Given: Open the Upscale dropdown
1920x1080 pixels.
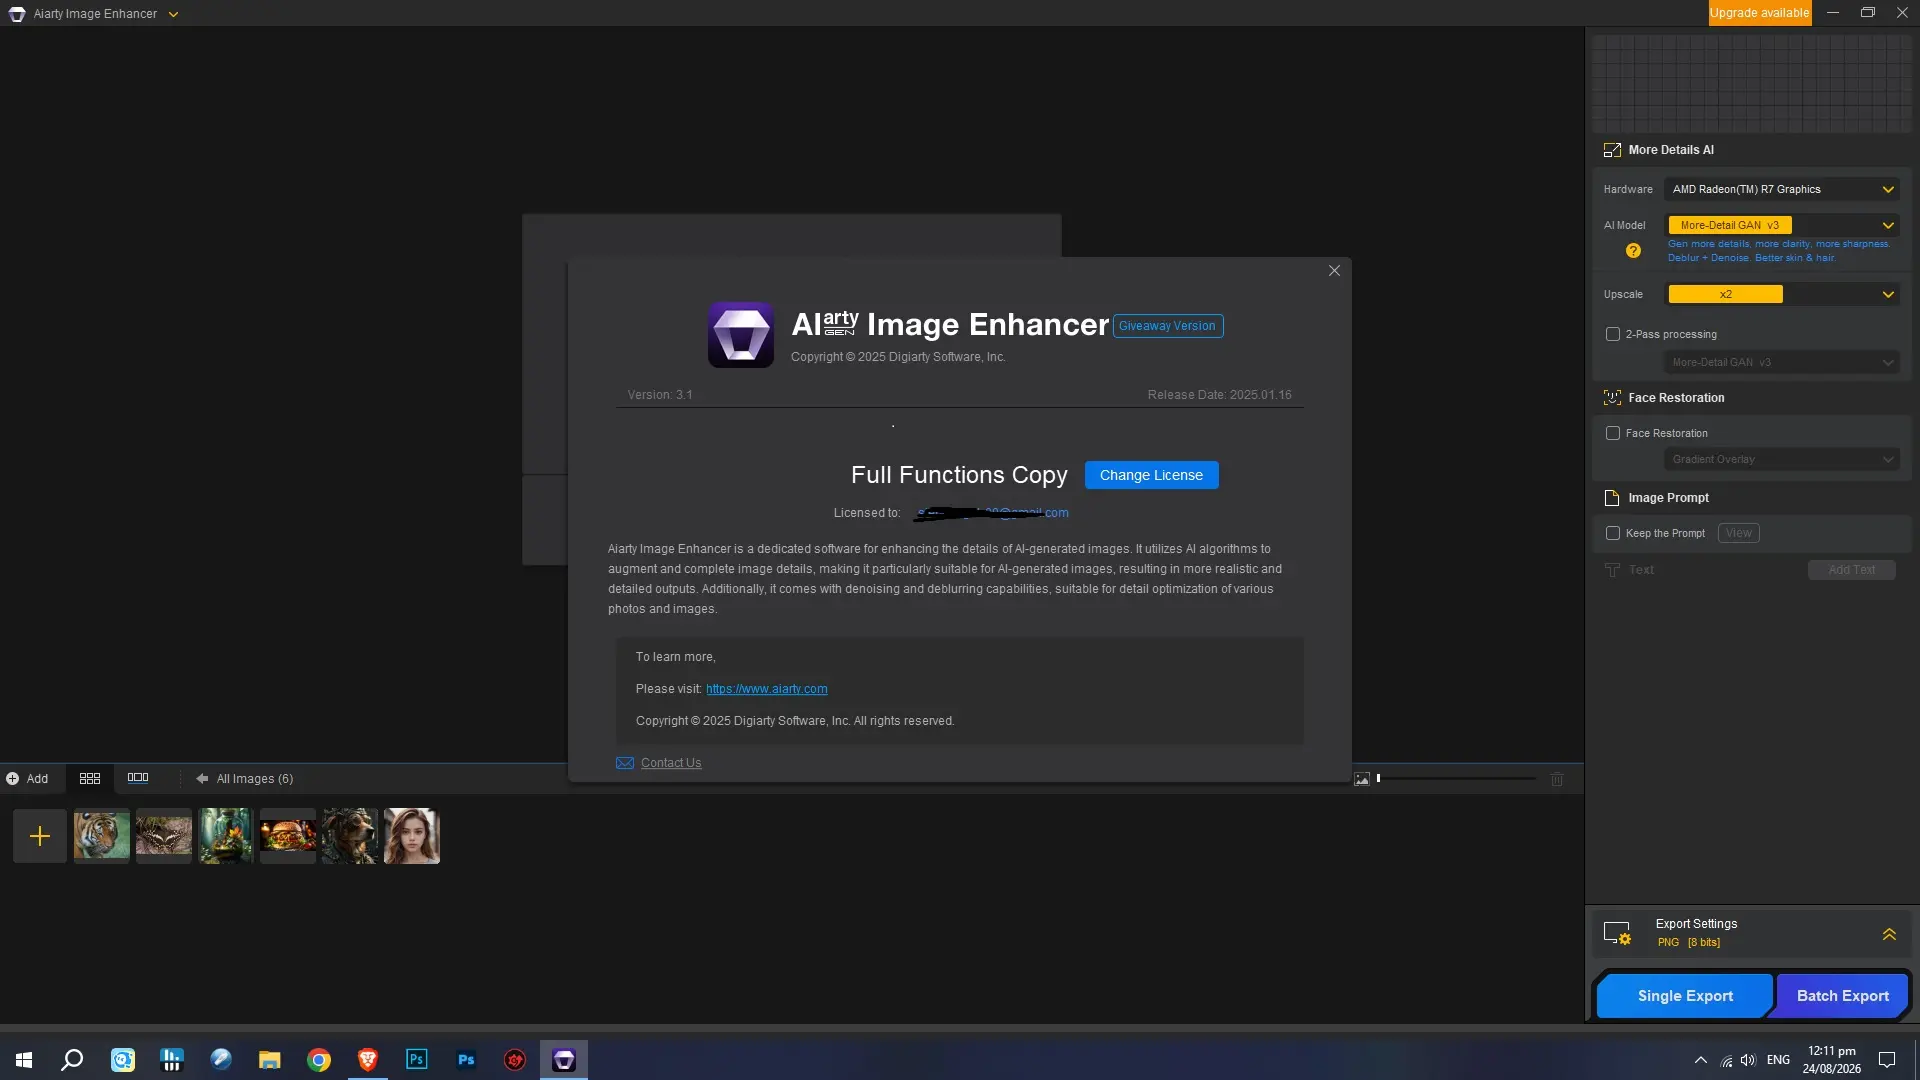Looking at the screenshot, I should 1782,294.
